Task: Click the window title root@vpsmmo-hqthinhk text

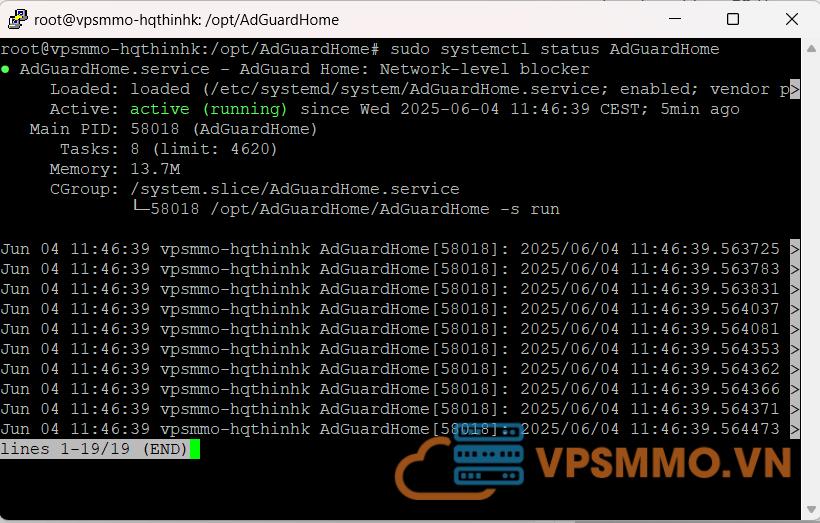Action: click(x=186, y=19)
